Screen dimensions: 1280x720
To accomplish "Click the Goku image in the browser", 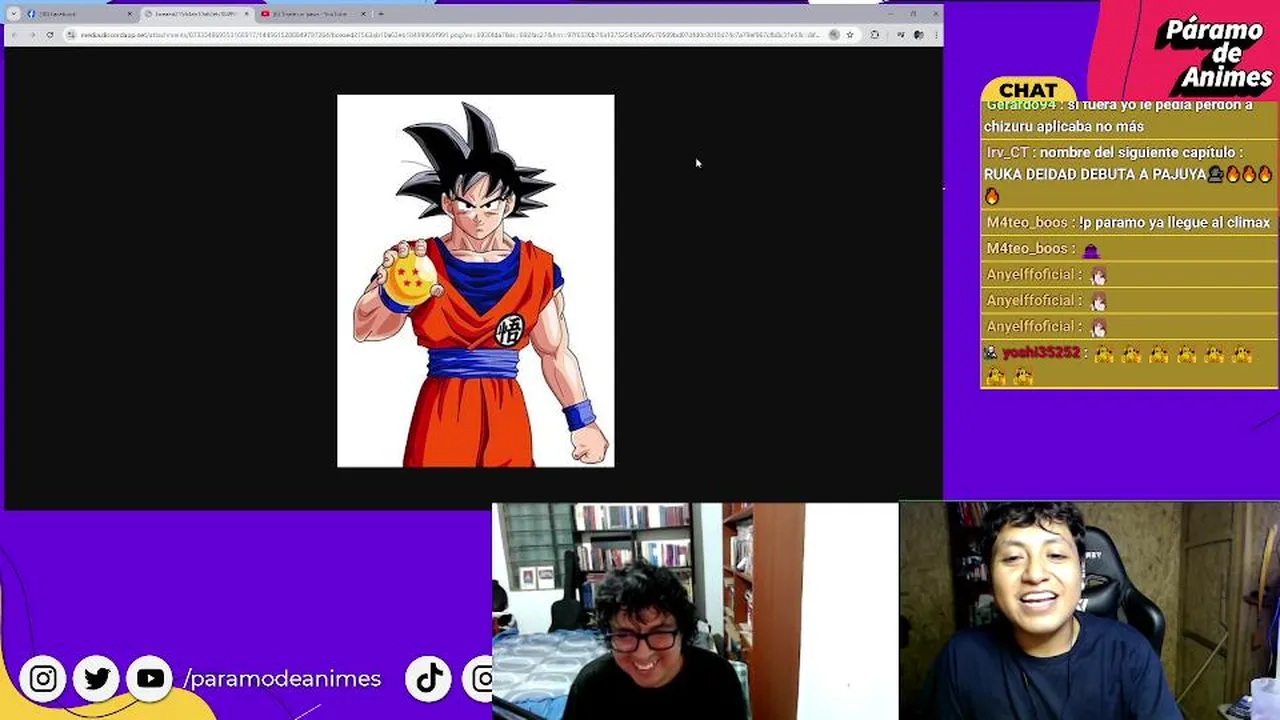I will 476,281.
